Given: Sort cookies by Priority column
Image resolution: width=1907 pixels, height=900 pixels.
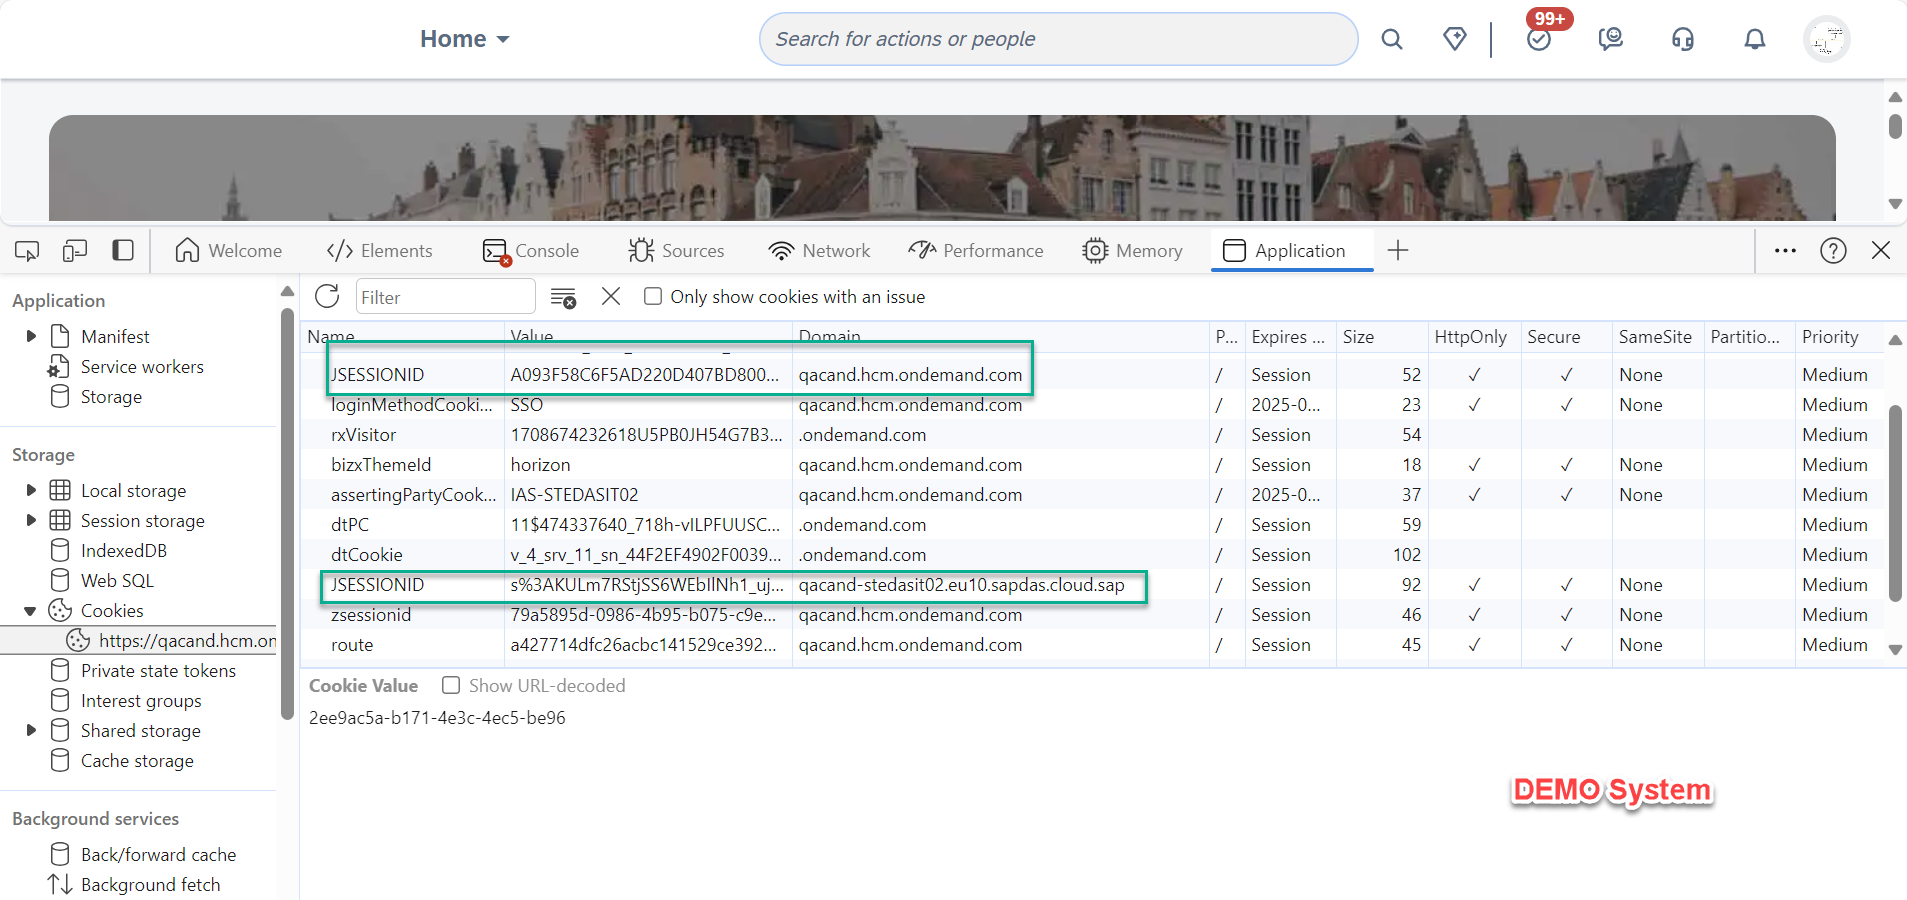Looking at the screenshot, I should coord(1840,336).
